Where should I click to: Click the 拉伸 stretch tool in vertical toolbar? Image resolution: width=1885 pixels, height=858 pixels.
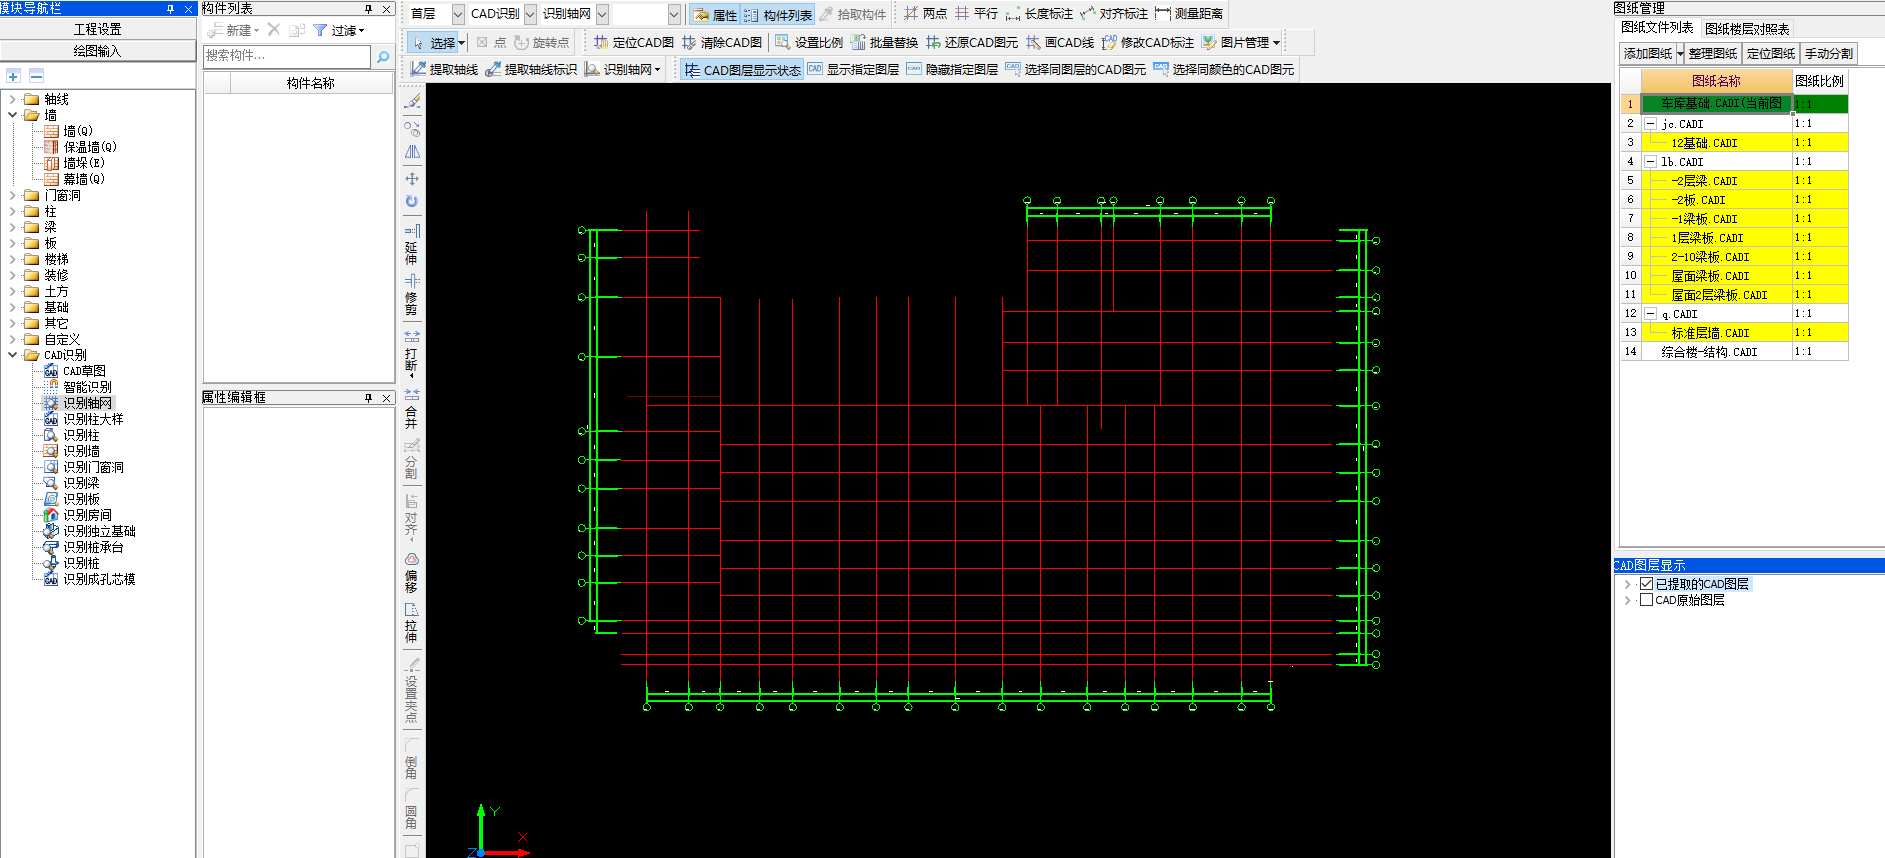click(x=411, y=622)
